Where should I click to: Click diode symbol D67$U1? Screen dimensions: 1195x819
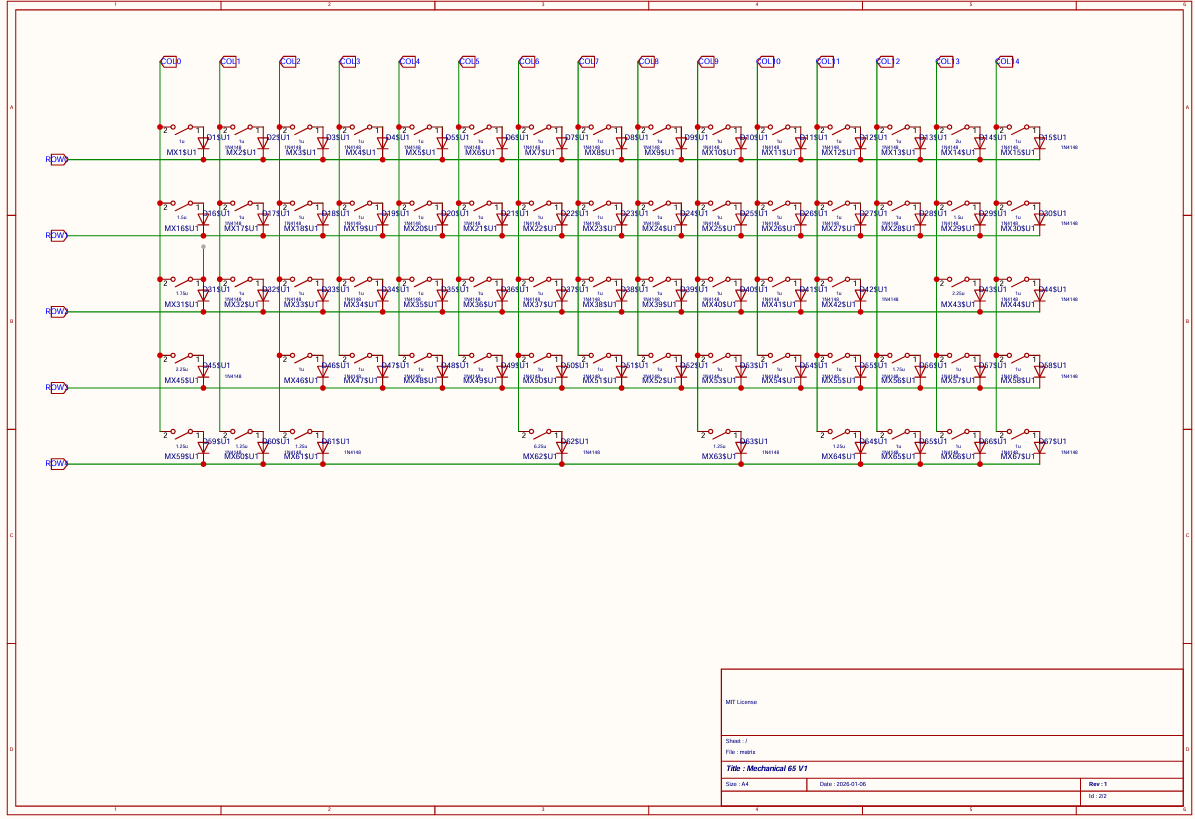[1040, 447]
